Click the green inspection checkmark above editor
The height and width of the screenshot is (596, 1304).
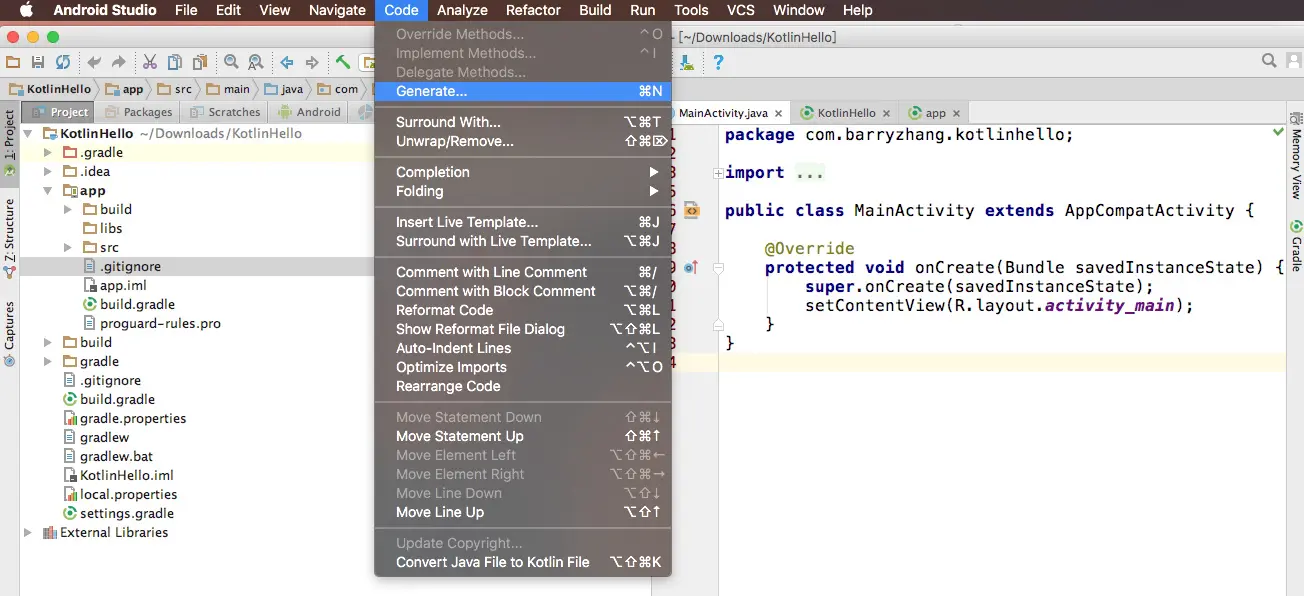click(1278, 132)
